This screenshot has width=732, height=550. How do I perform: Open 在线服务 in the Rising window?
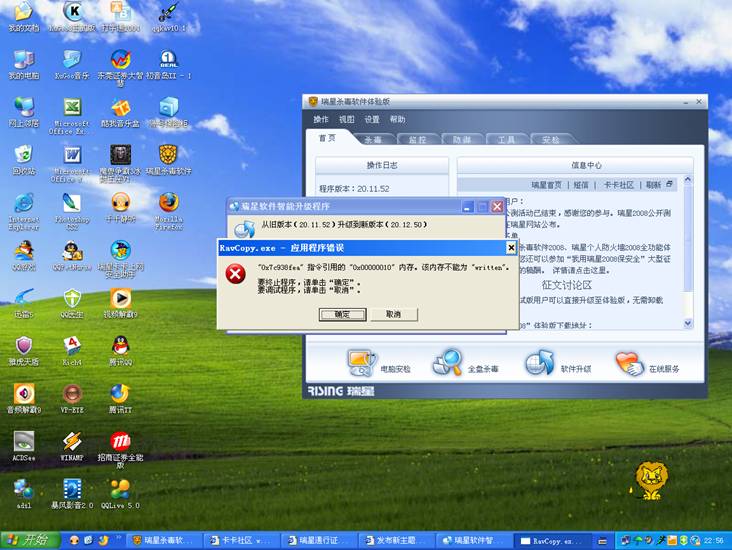[x=647, y=363]
